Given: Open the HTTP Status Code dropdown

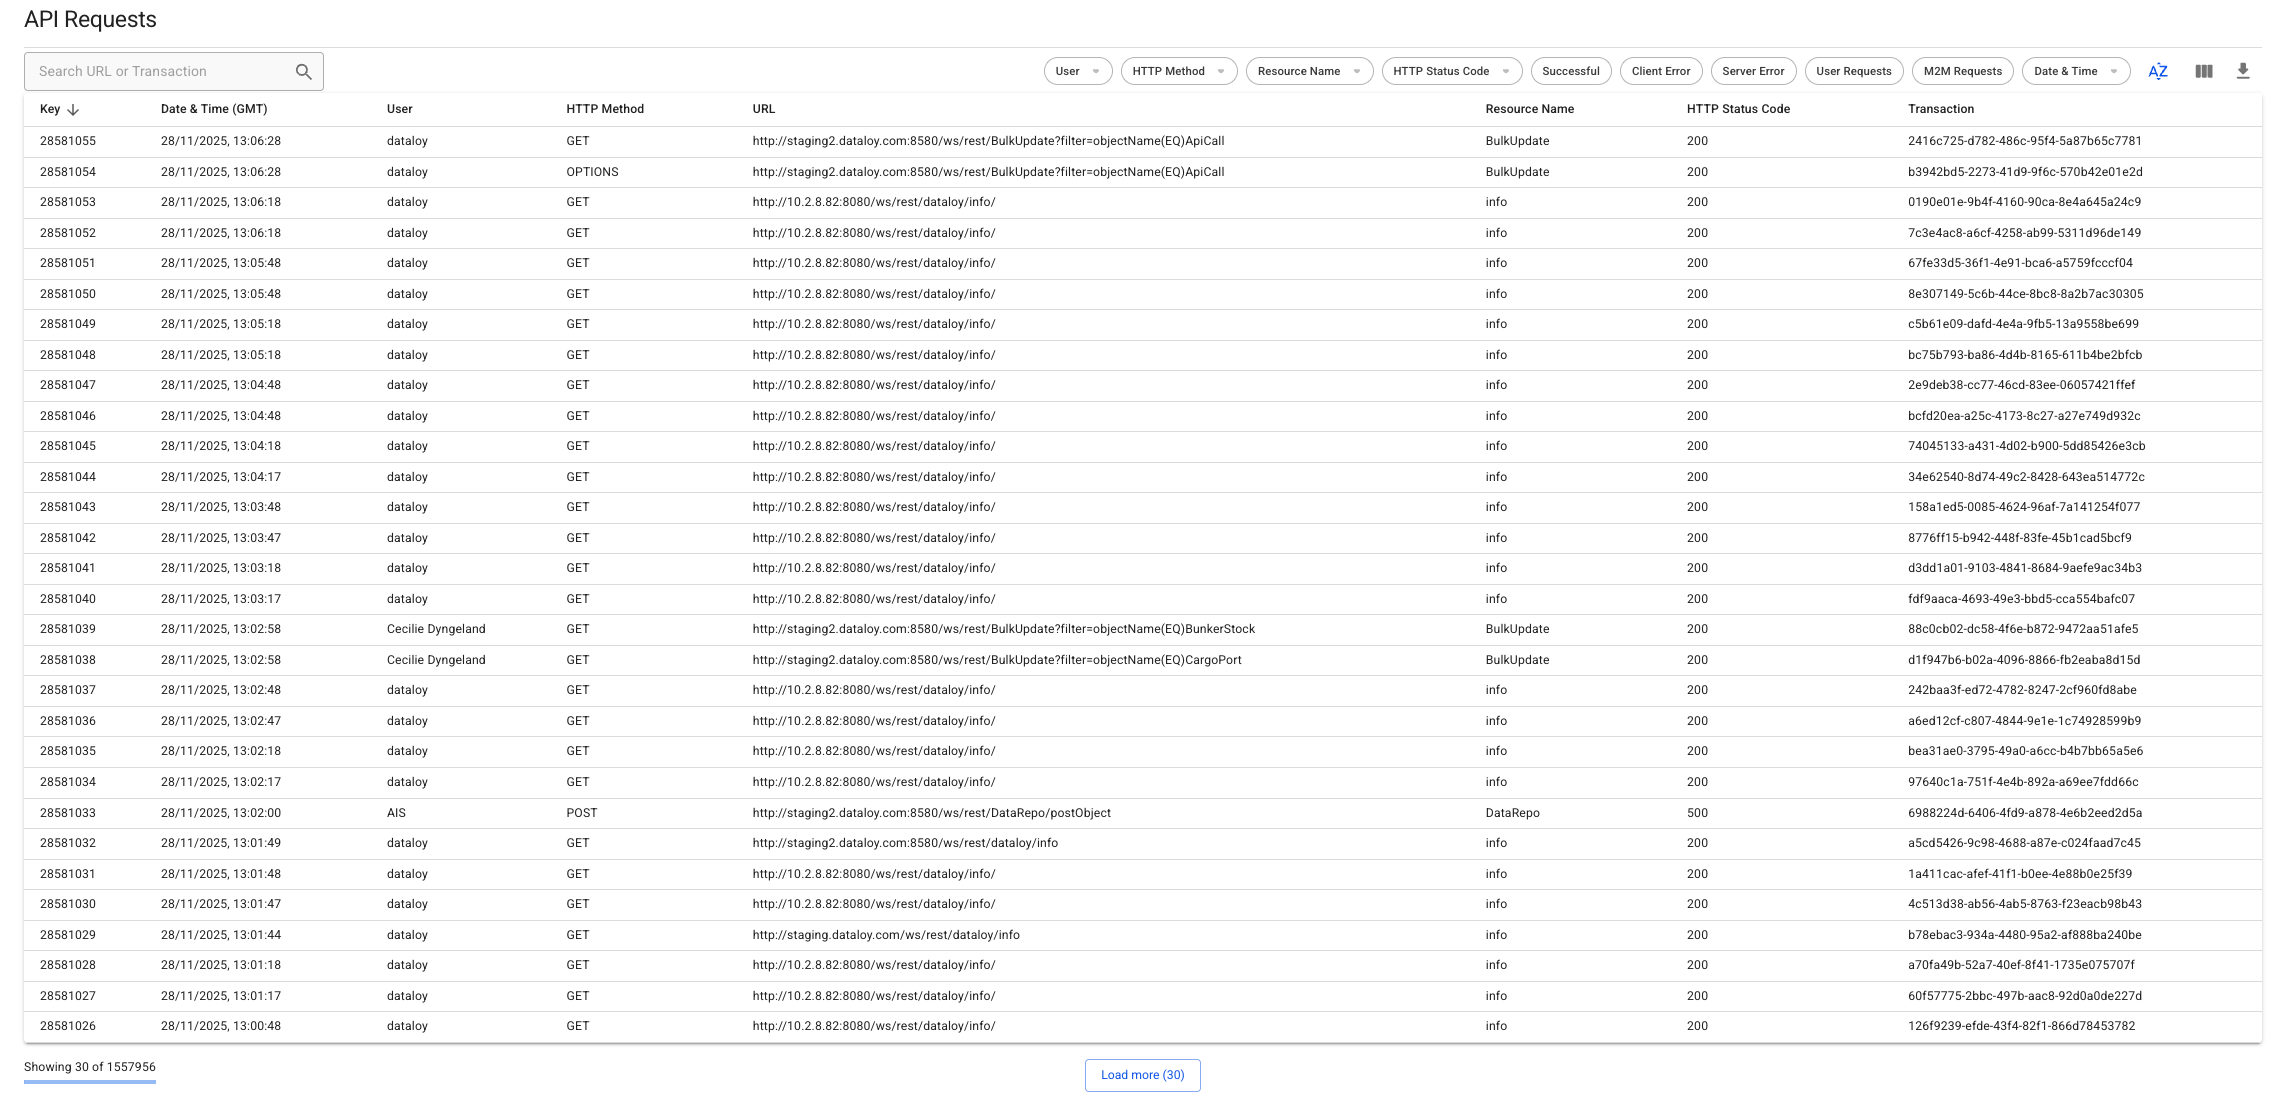Looking at the screenshot, I should (x=1451, y=72).
